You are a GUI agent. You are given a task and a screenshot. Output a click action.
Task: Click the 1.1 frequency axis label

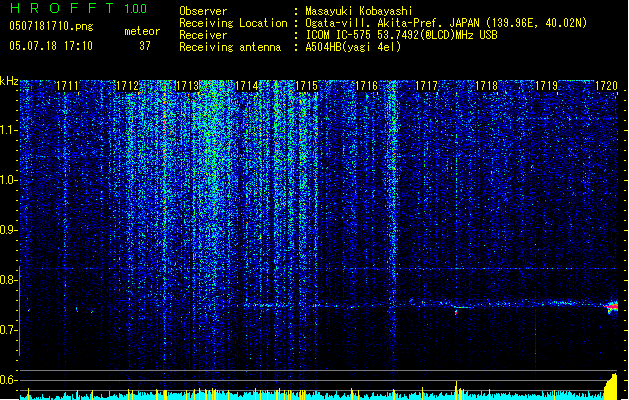[8, 130]
